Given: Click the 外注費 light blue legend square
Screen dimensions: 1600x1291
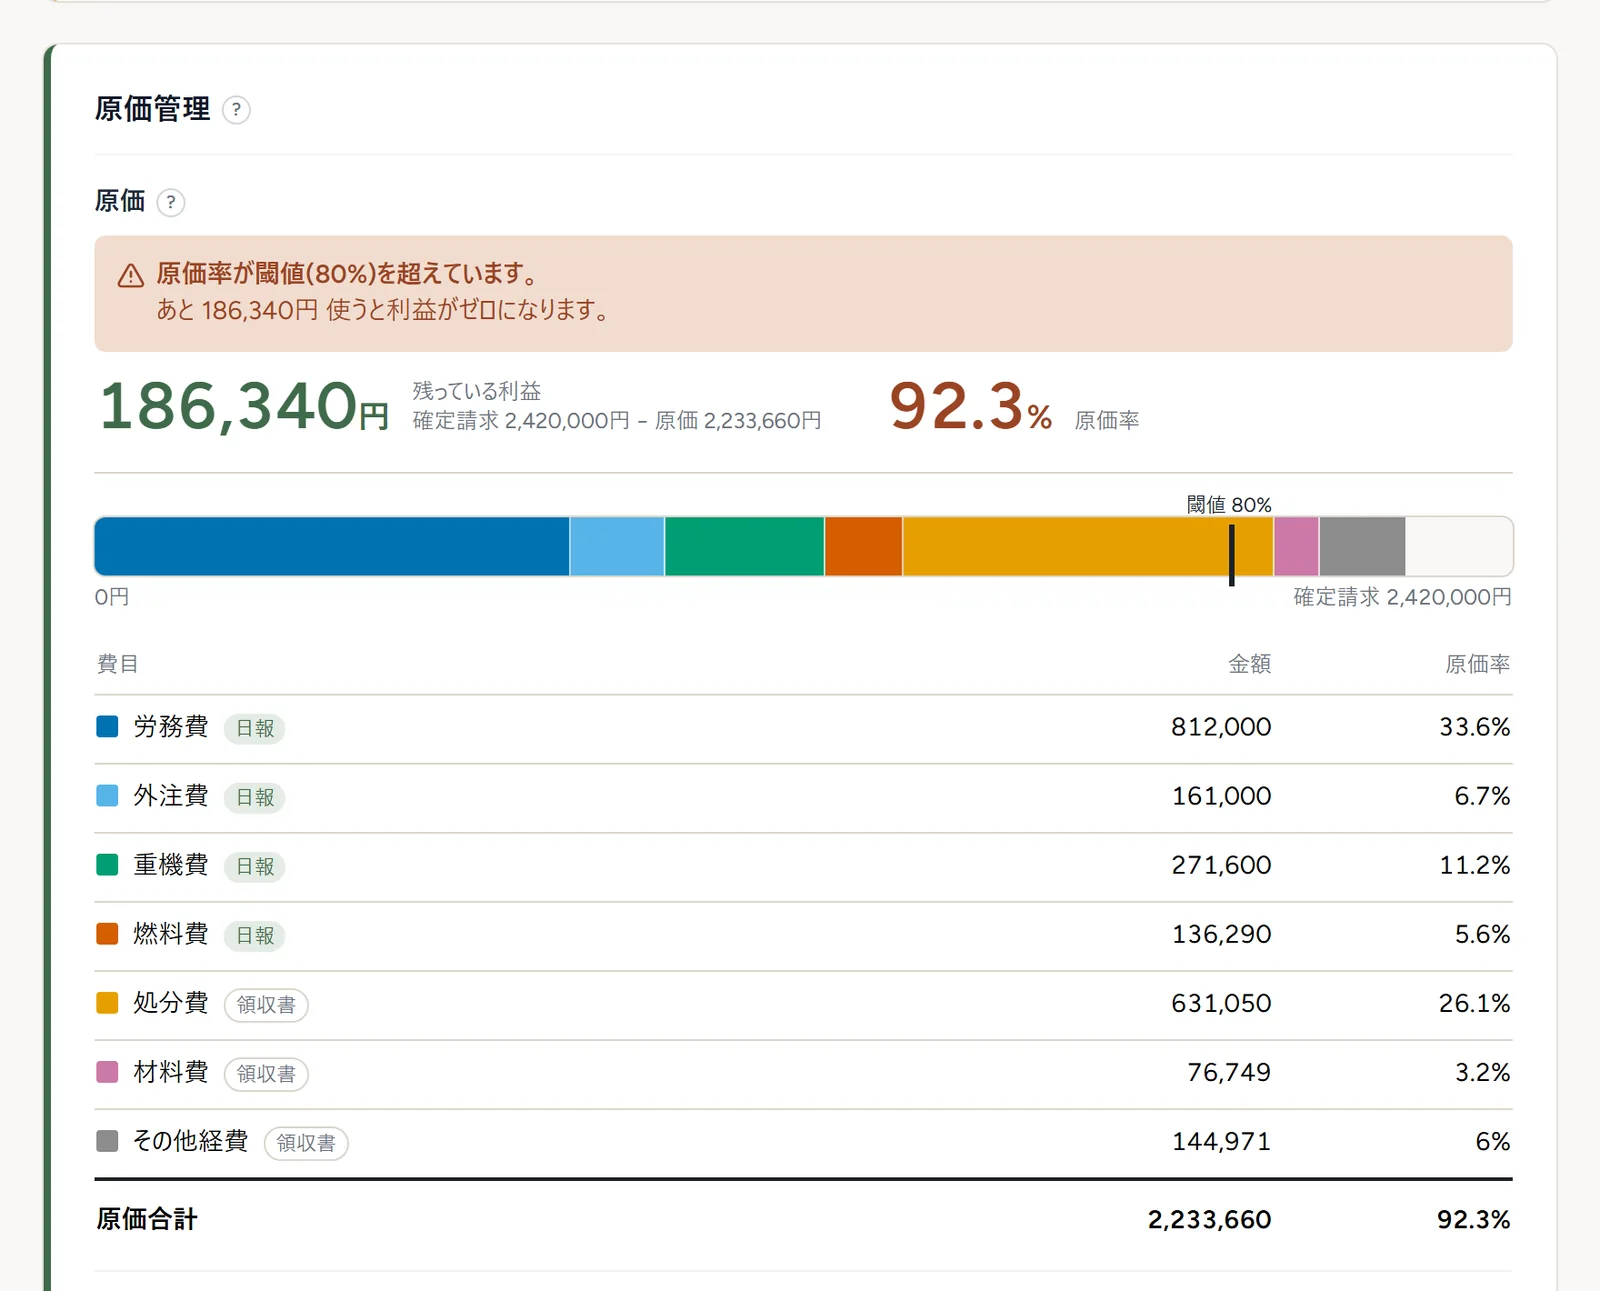Looking at the screenshot, I should [107, 796].
